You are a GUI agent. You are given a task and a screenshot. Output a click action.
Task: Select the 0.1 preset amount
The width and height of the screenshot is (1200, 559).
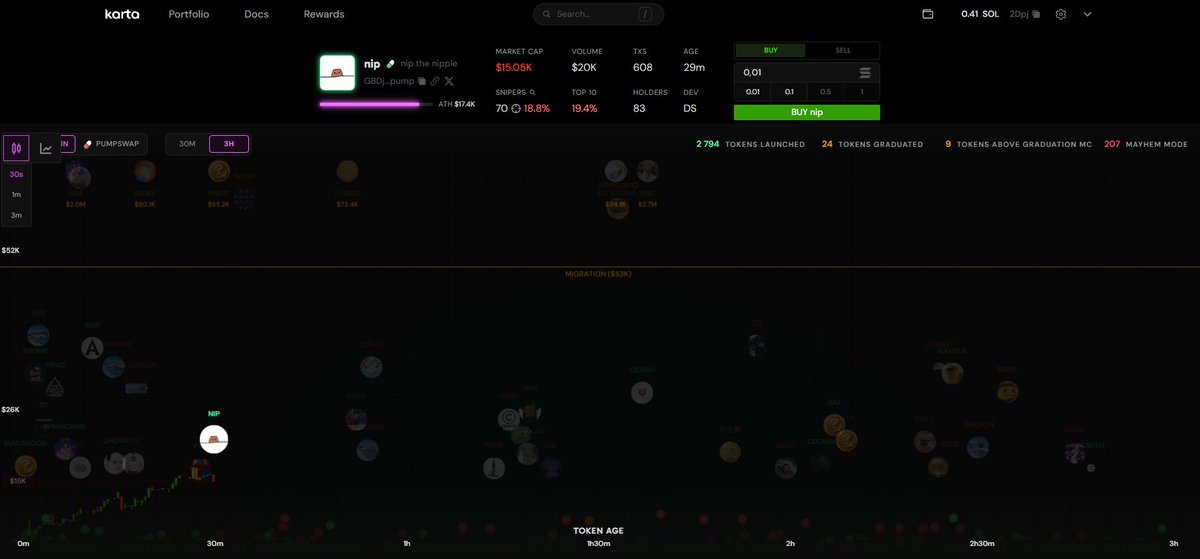(789, 92)
